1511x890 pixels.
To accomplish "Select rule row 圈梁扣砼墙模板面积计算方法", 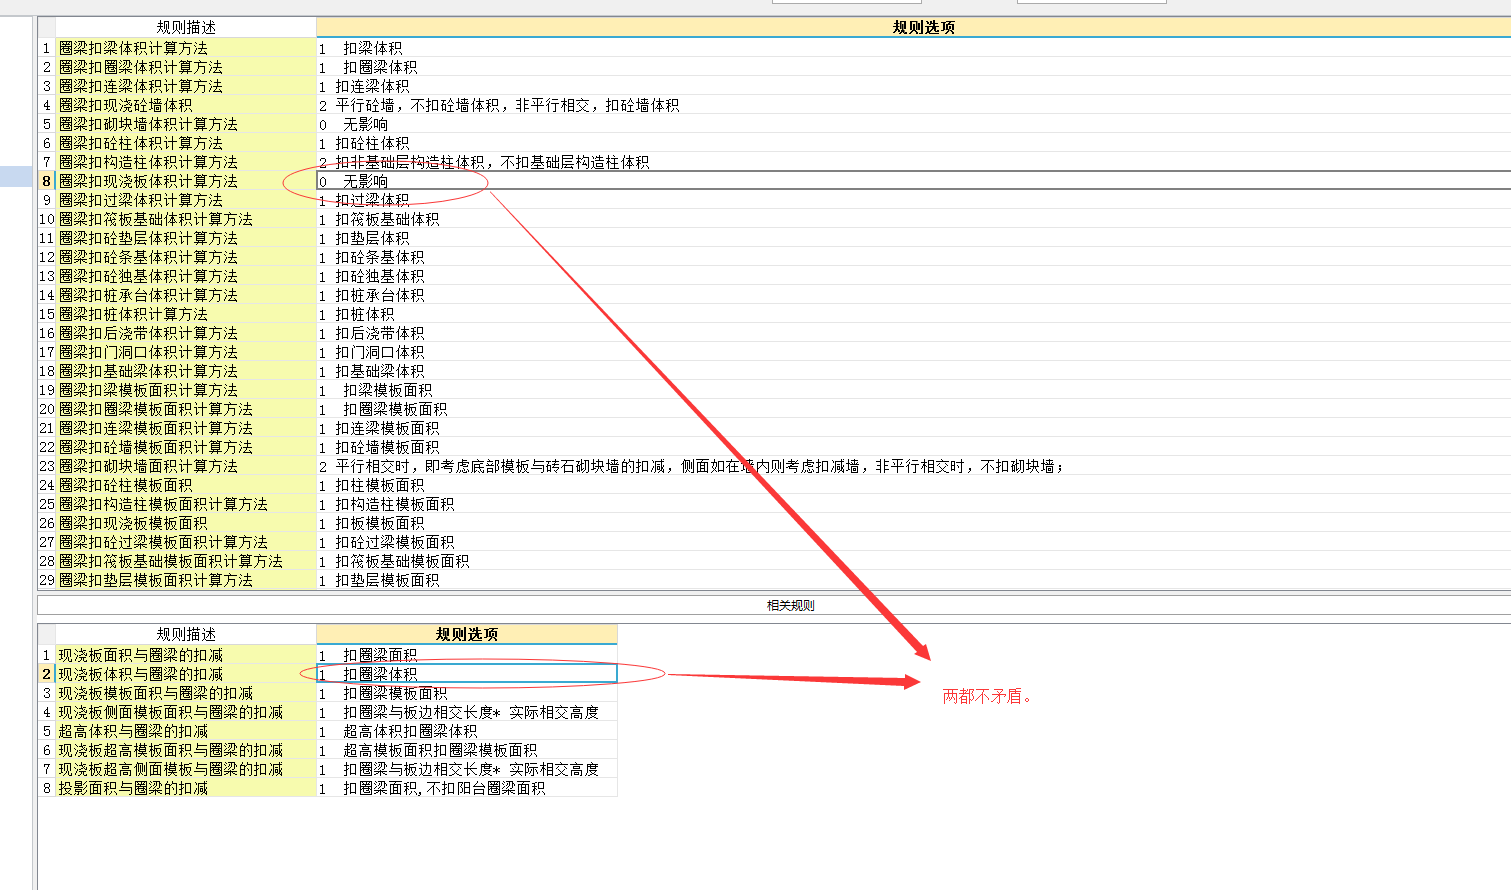I will click(x=186, y=447).
